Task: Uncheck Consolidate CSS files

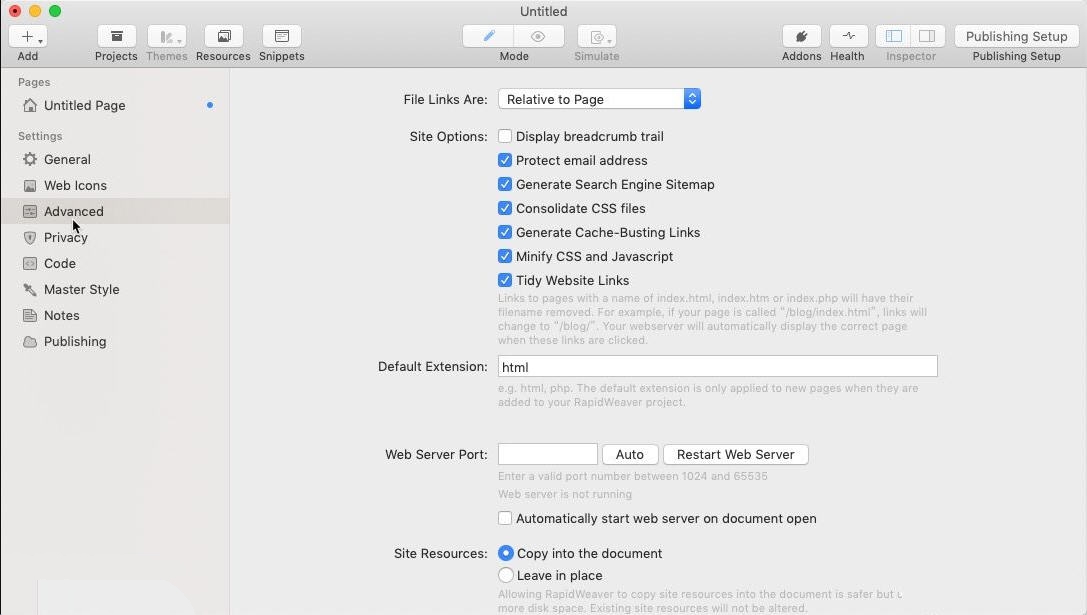Action: point(505,208)
